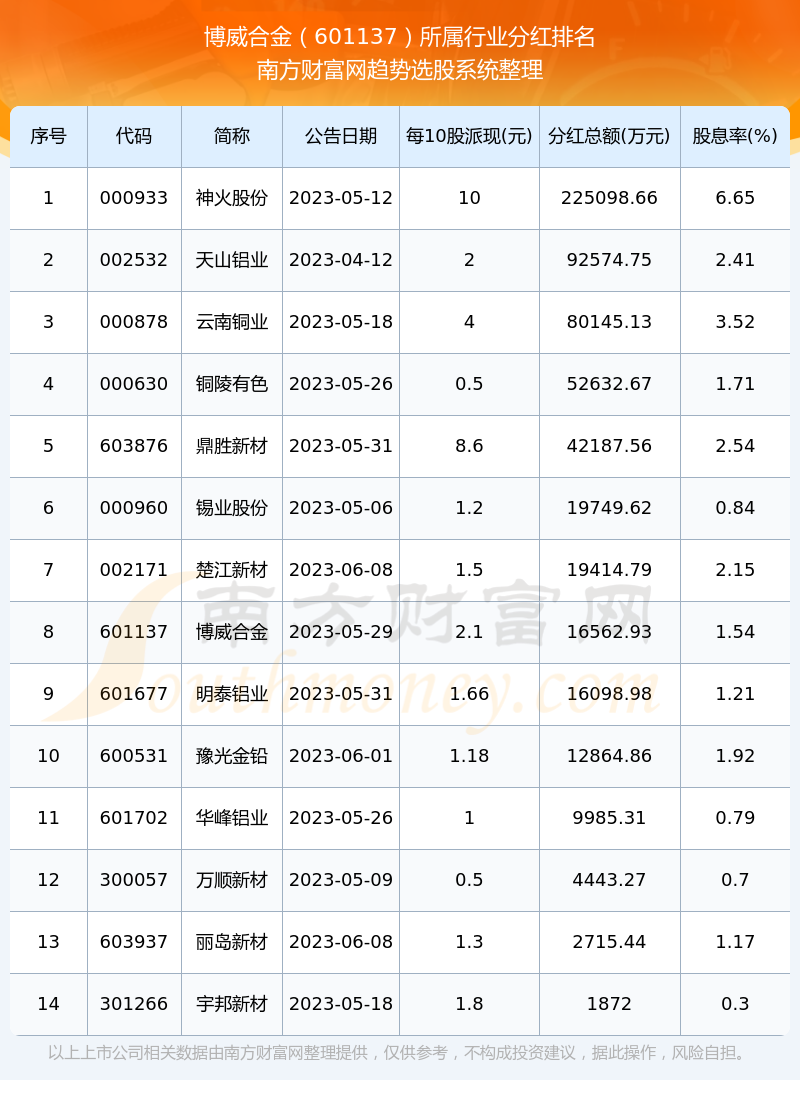800x1102 pixels.
Task: Click the 铜陵有色 cell
Action: [232, 384]
